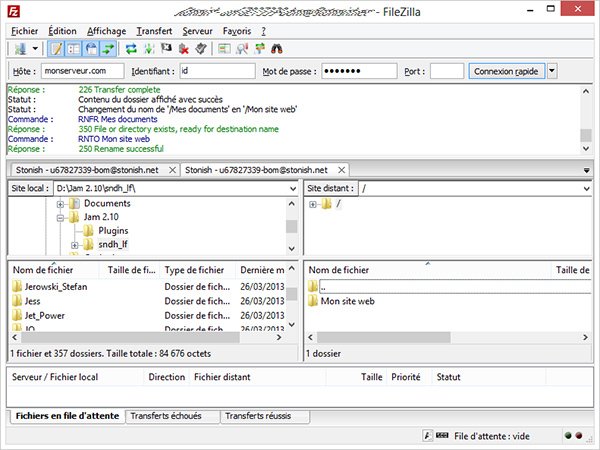Image resolution: width=600 pixels, height=450 pixels.
Task: Click the process queue icon
Action: (149, 48)
